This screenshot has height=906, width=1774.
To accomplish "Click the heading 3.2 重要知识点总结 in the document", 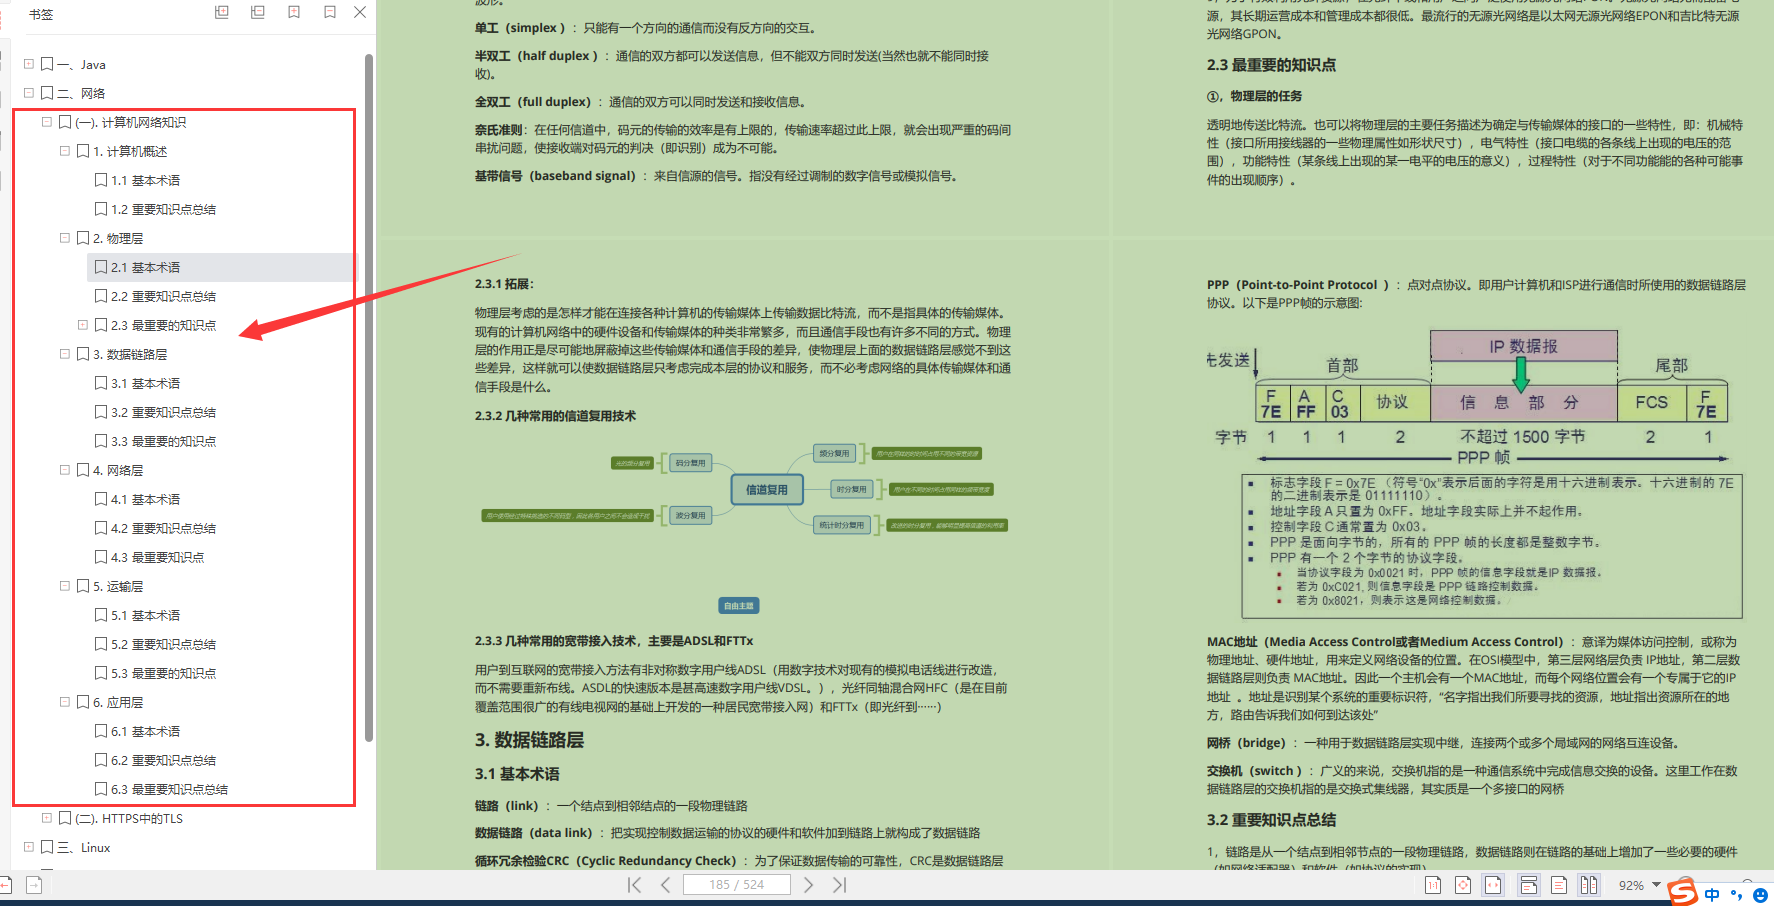I will click(1271, 820).
